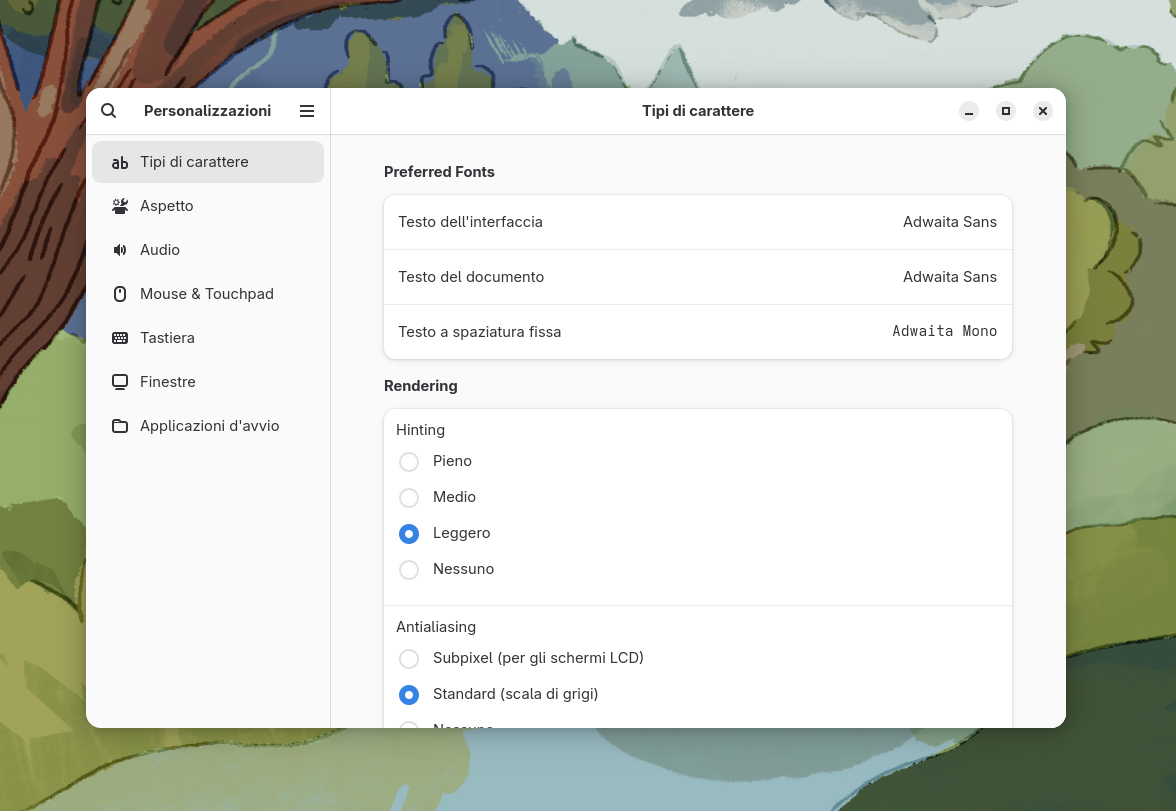Go to Audio settings
1176x811 pixels.
208,250
